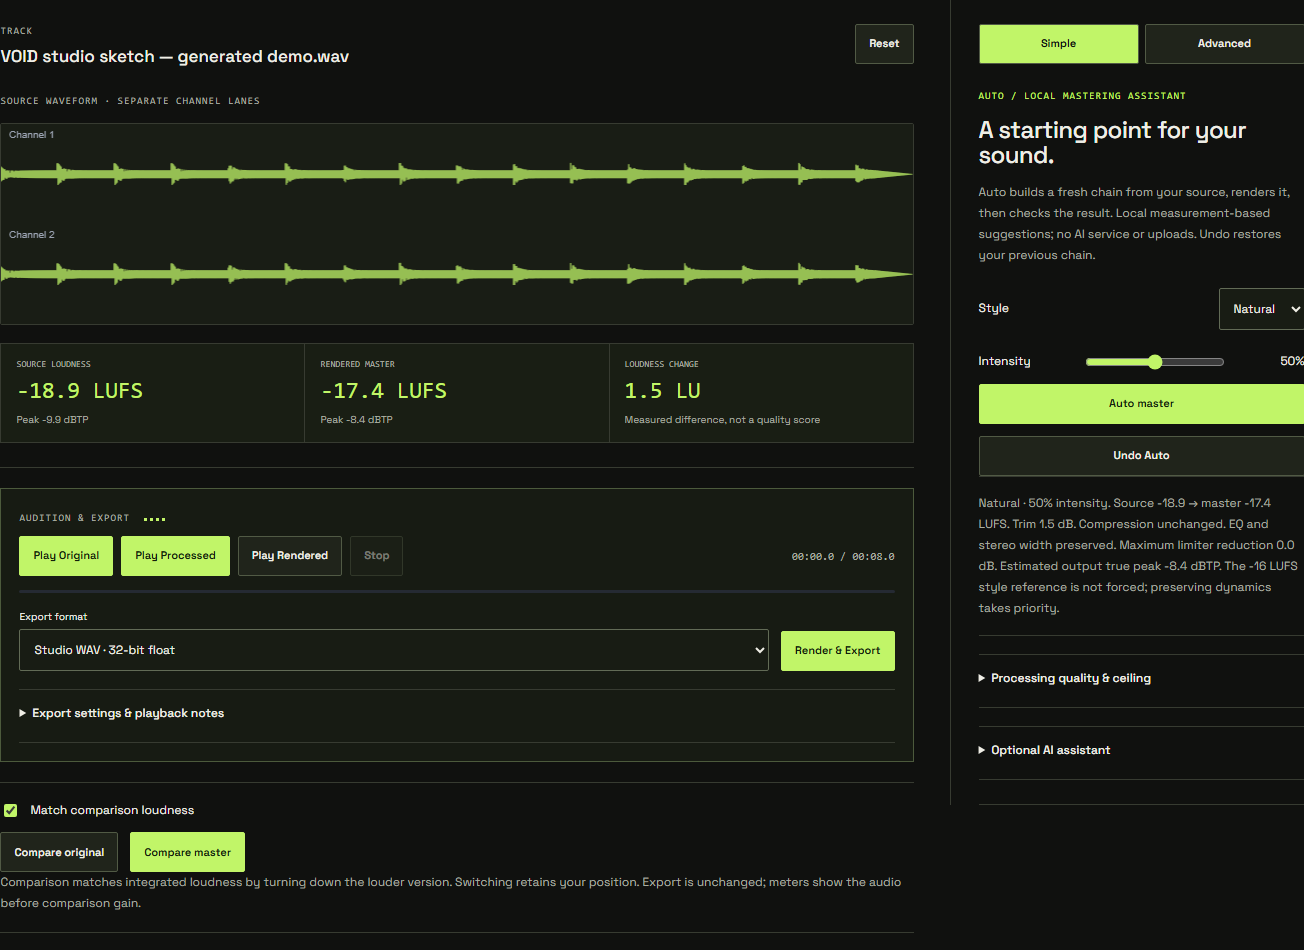Screen dimensions: 1304x950
Task: Stop audio playback
Action: [377, 556]
